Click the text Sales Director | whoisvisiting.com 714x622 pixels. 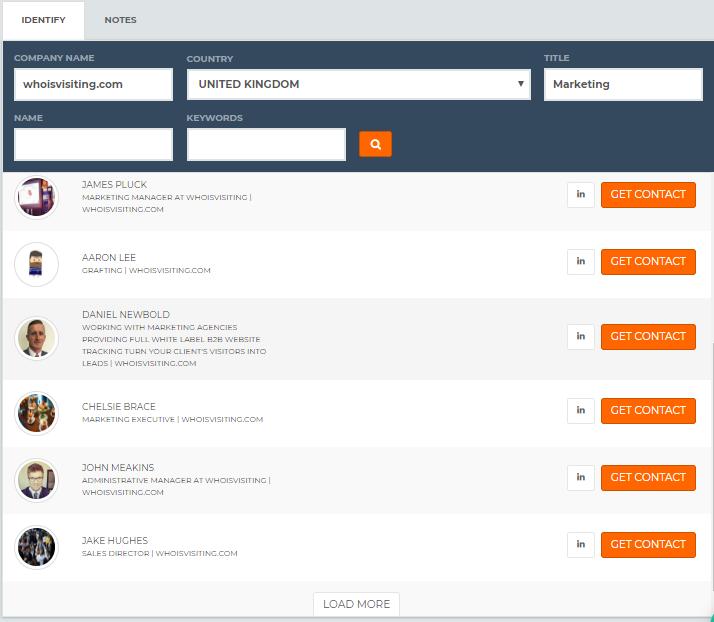click(x=159, y=553)
